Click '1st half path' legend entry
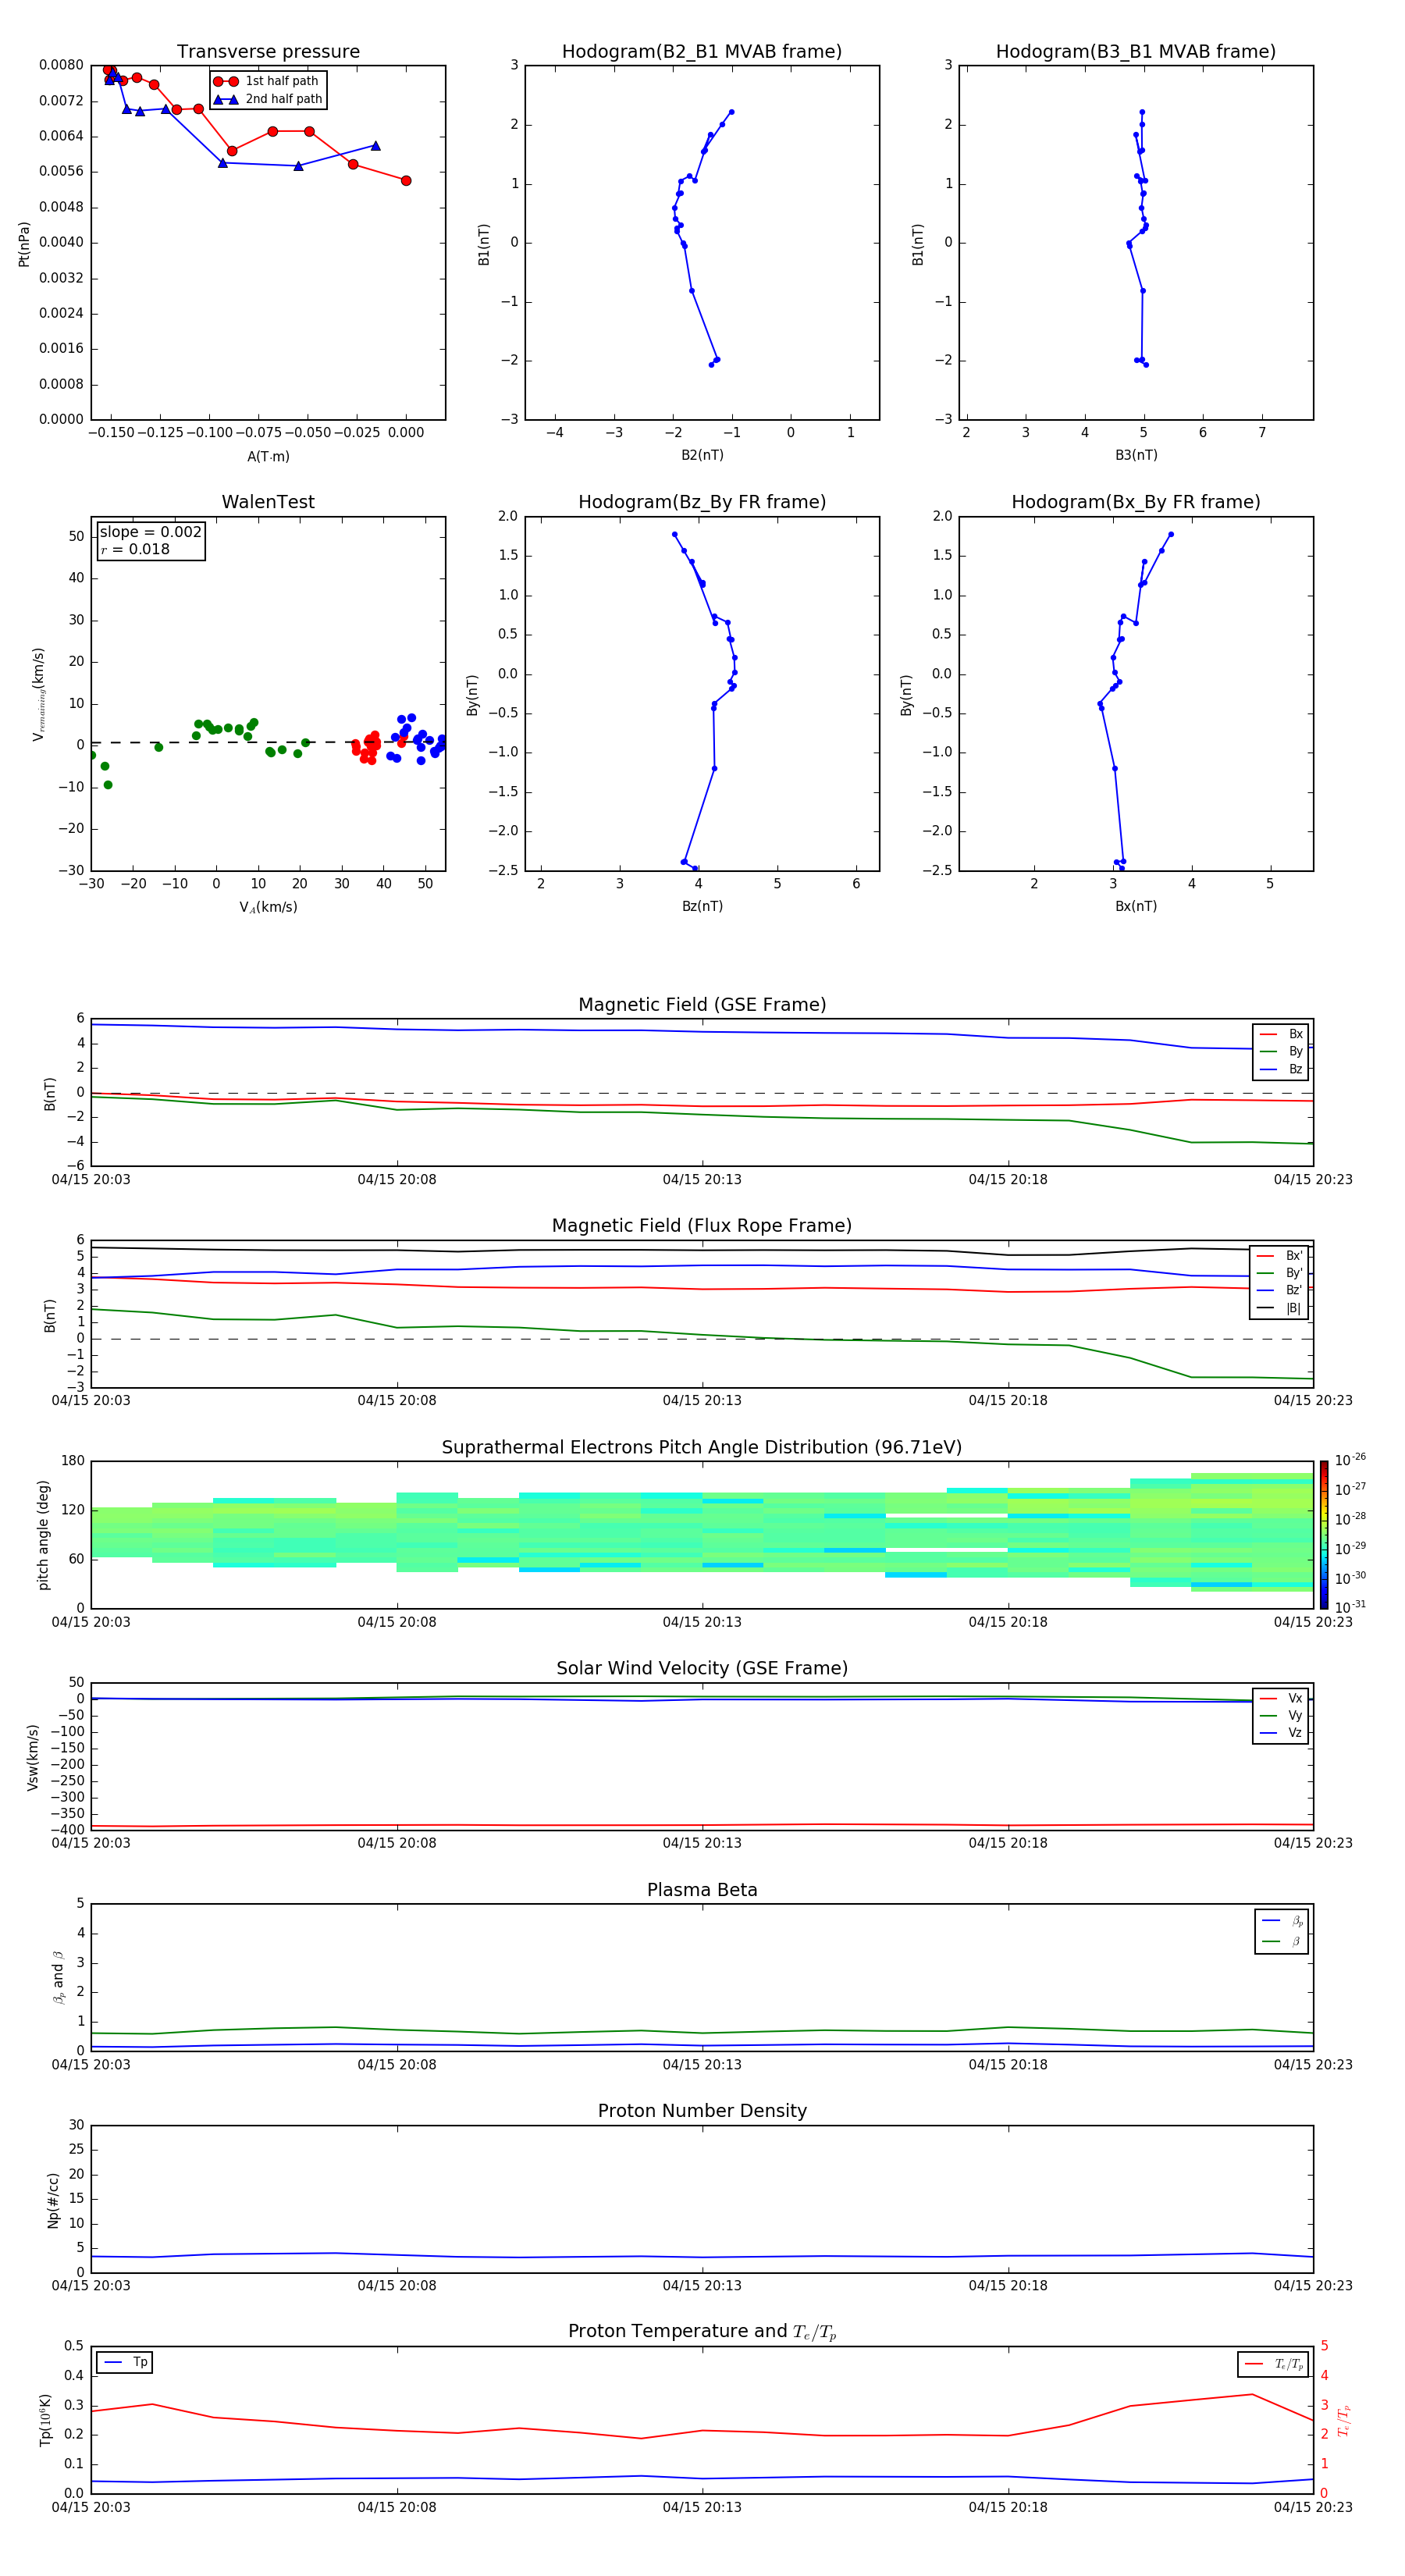Screen dimensions: 1405x2576 click(267, 81)
